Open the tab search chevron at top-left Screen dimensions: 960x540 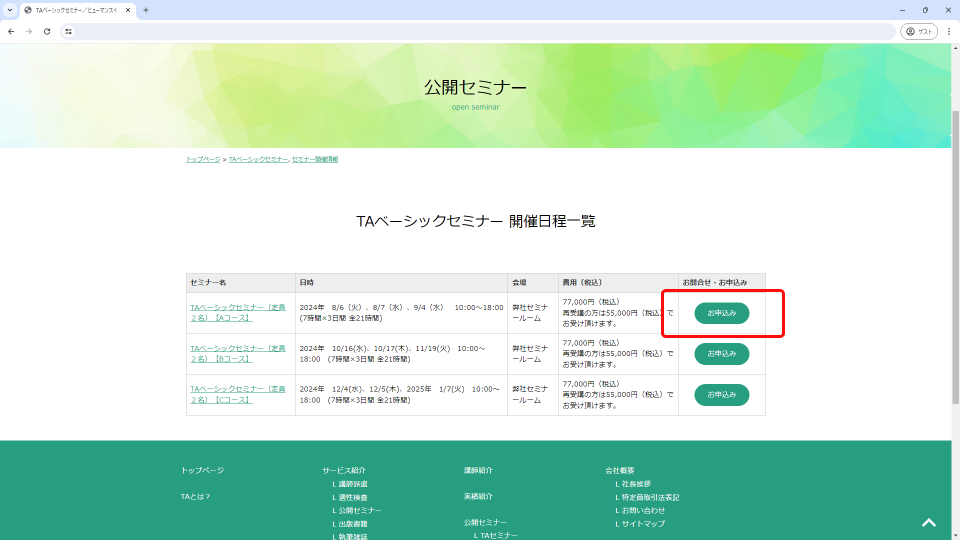[x=10, y=10]
